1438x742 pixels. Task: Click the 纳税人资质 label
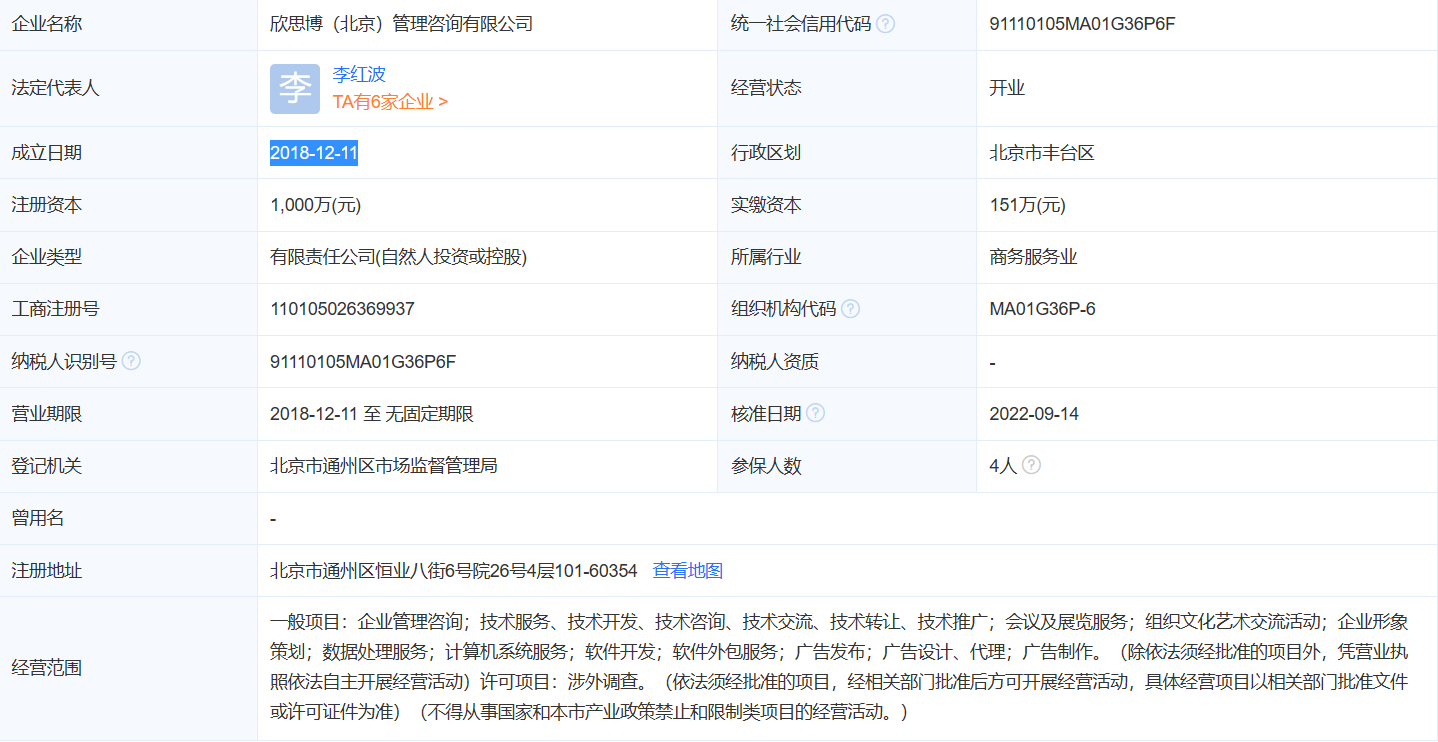(775, 361)
